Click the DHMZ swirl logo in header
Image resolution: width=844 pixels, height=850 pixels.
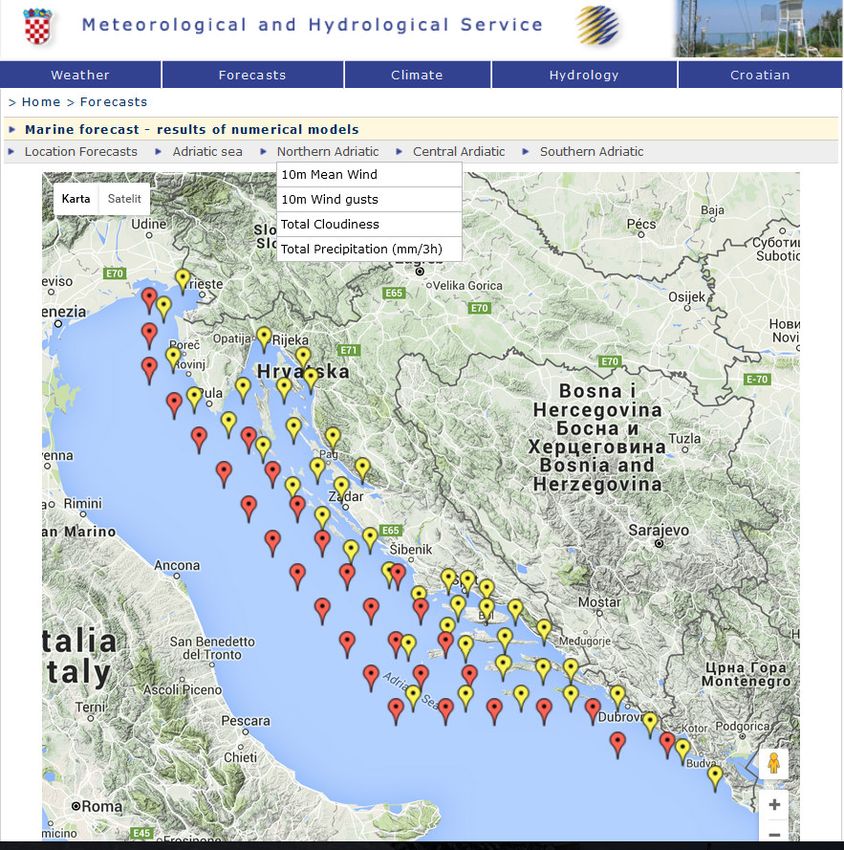[x=597, y=27]
